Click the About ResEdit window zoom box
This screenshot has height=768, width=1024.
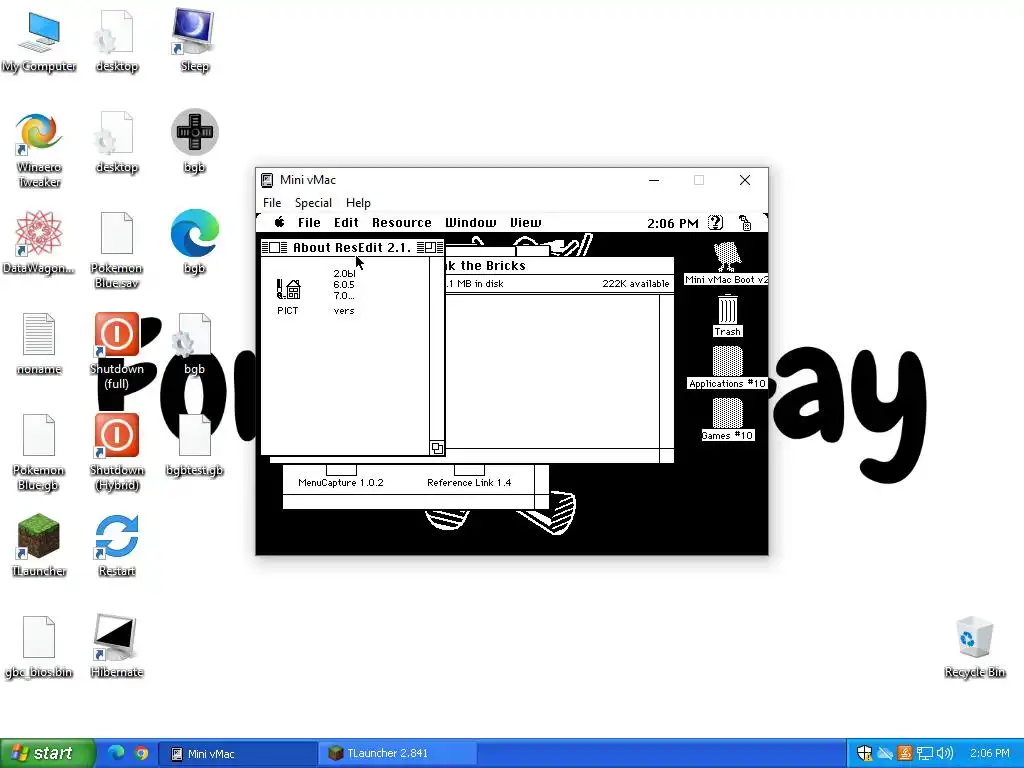(430, 248)
